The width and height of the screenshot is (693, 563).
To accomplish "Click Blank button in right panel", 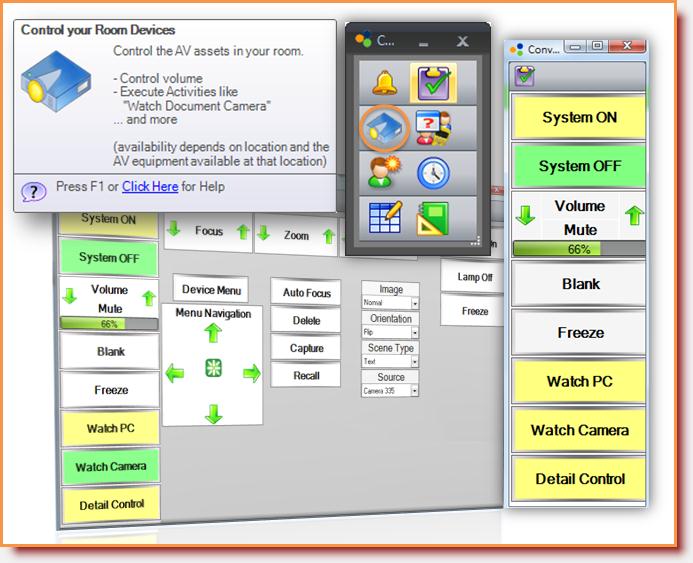I will tap(579, 284).
